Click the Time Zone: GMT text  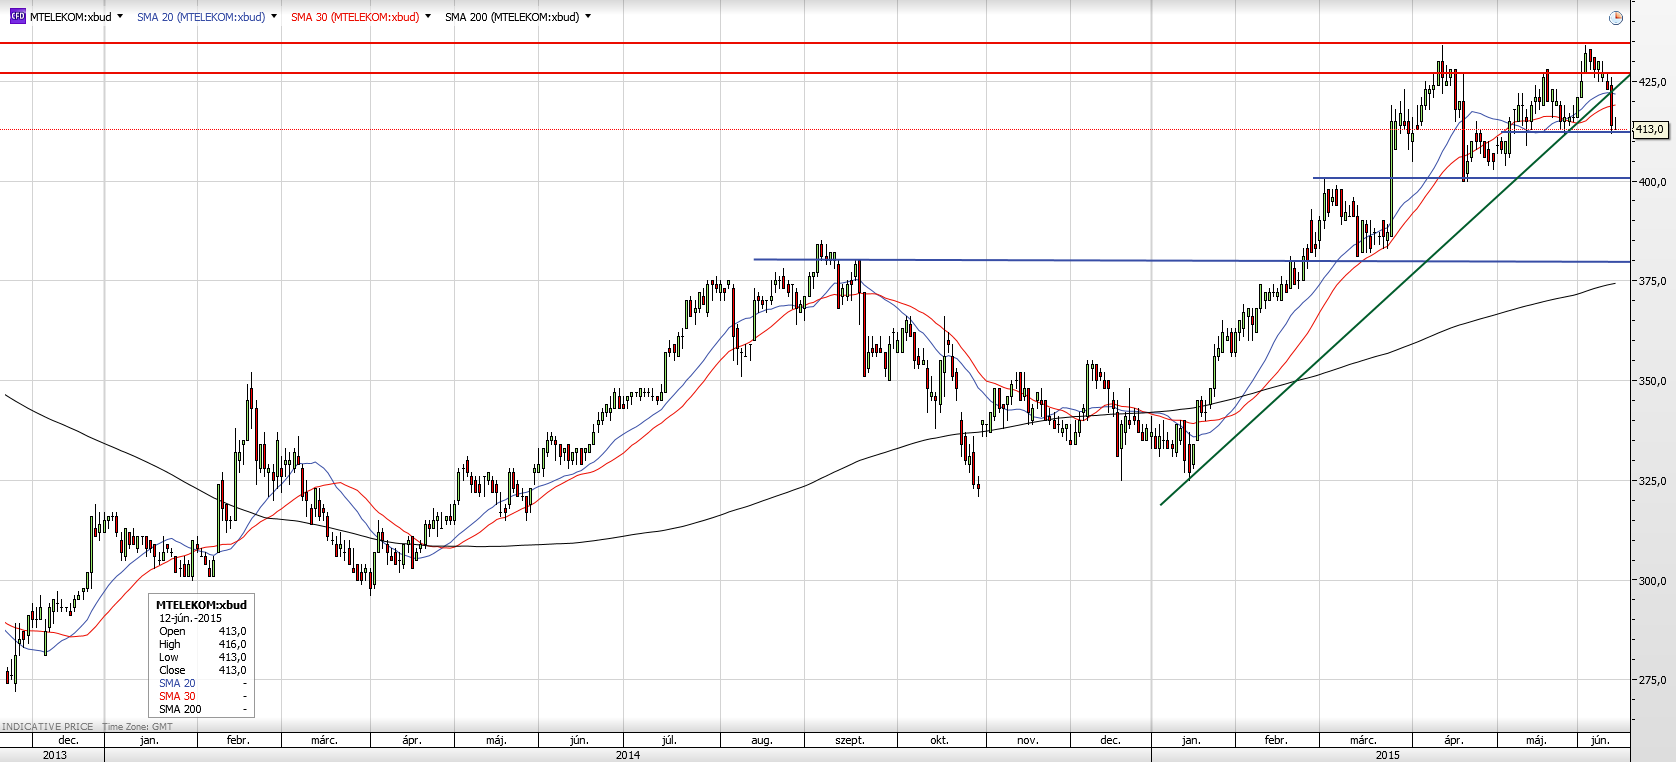click(137, 727)
